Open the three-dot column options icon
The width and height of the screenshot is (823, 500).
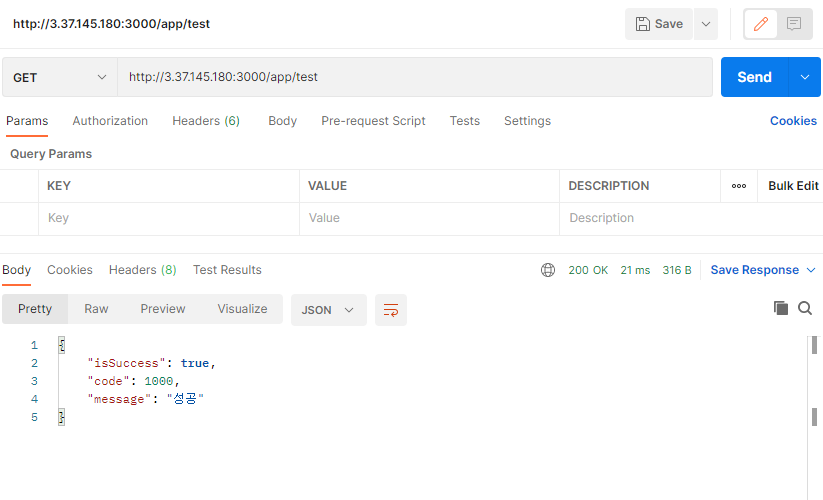(738, 186)
